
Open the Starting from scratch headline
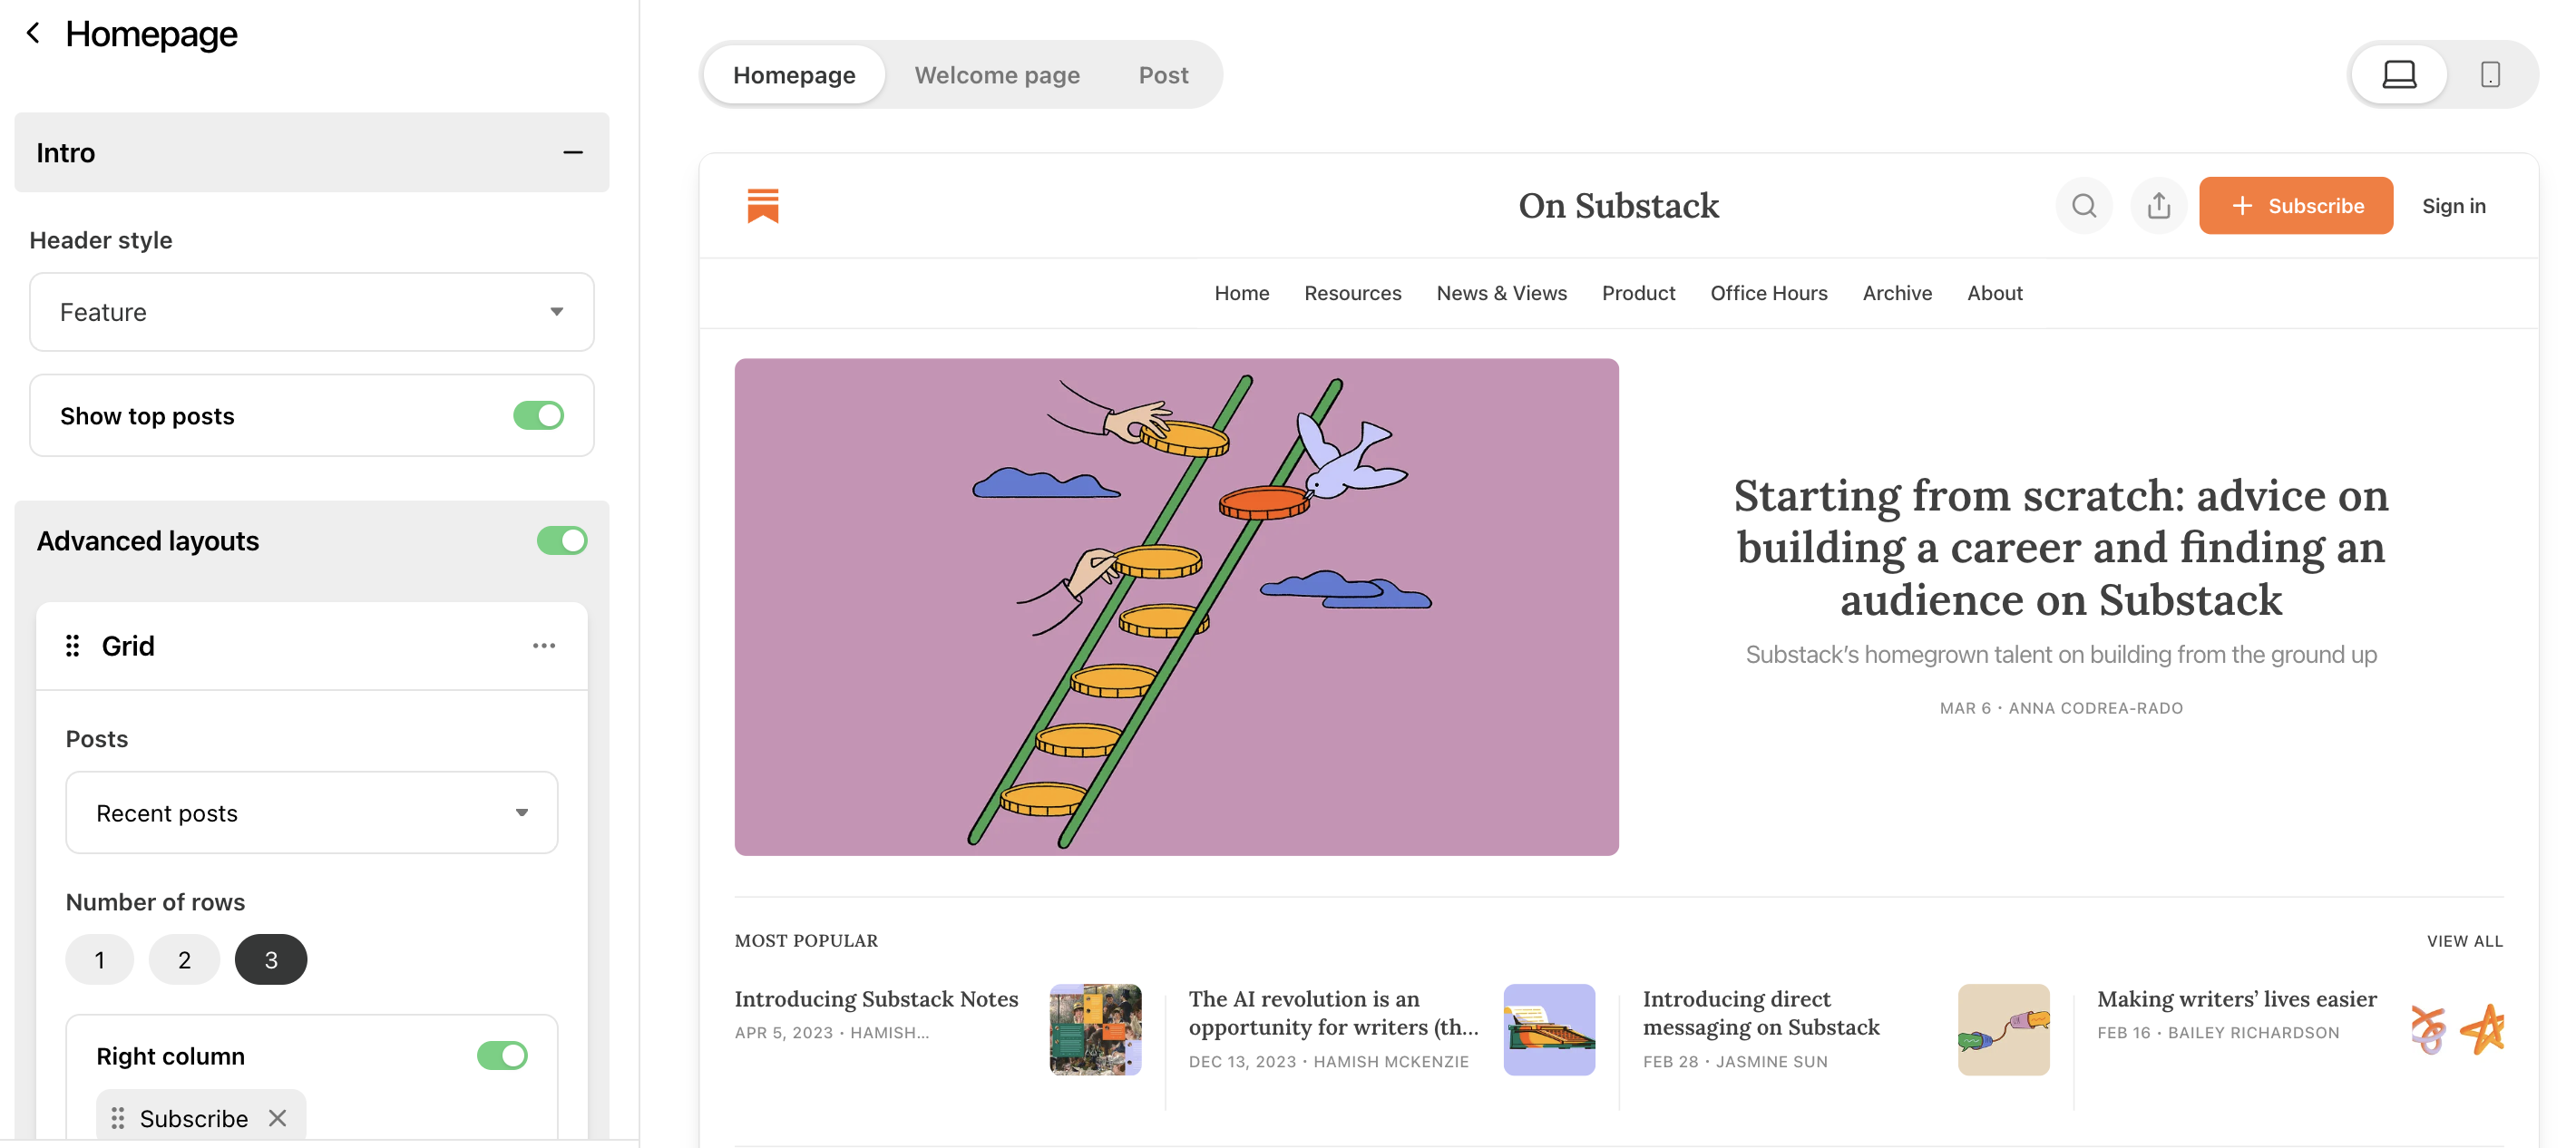pyautogui.click(x=2060, y=547)
